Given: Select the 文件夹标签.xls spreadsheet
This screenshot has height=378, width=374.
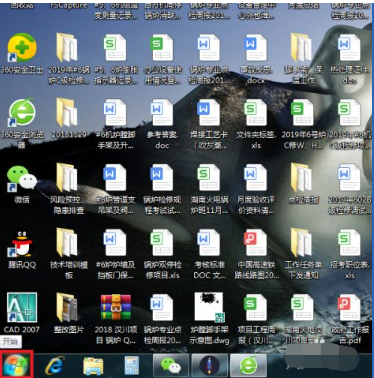Looking at the screenshot, I should point(256,124).
